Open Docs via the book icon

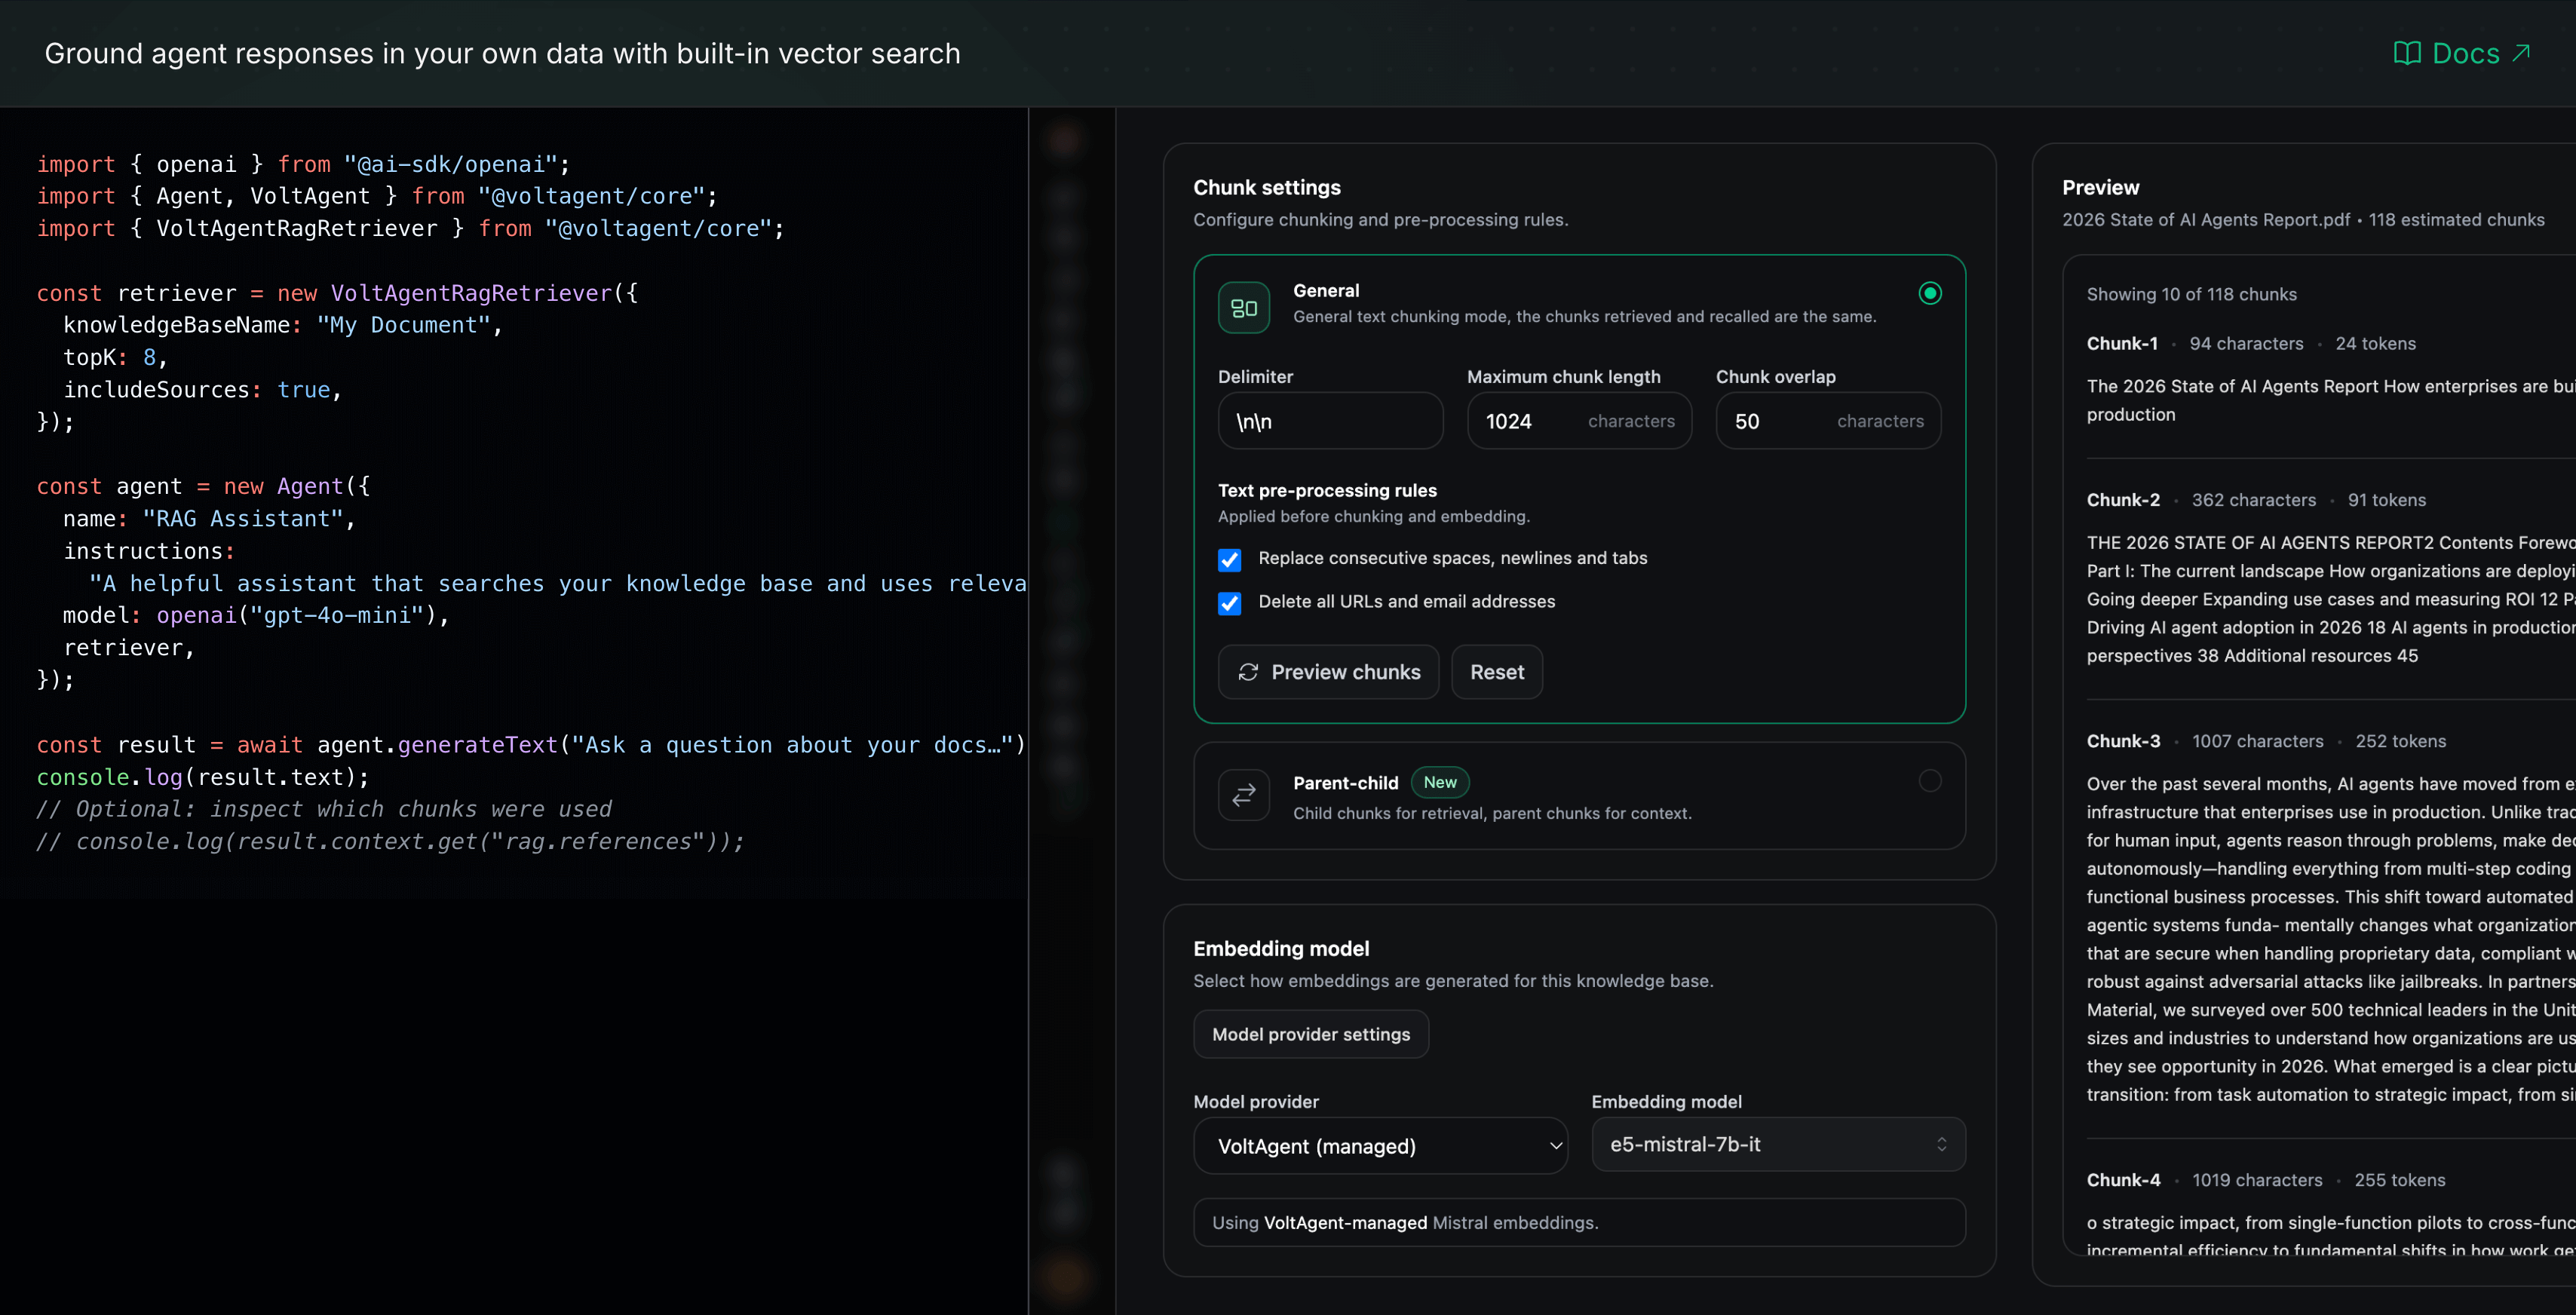pos(2408,53)
